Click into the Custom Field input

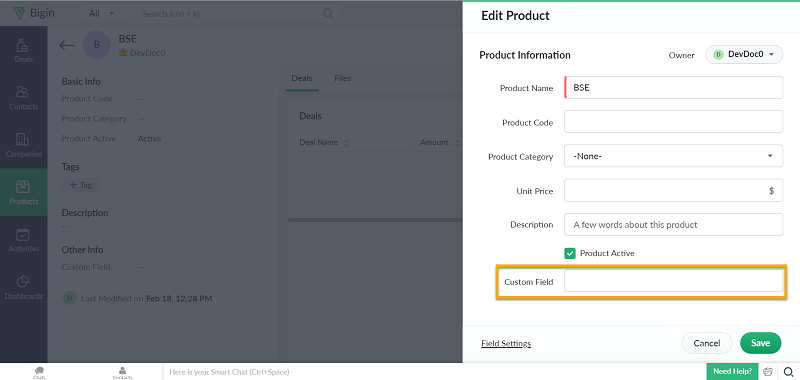673,281
